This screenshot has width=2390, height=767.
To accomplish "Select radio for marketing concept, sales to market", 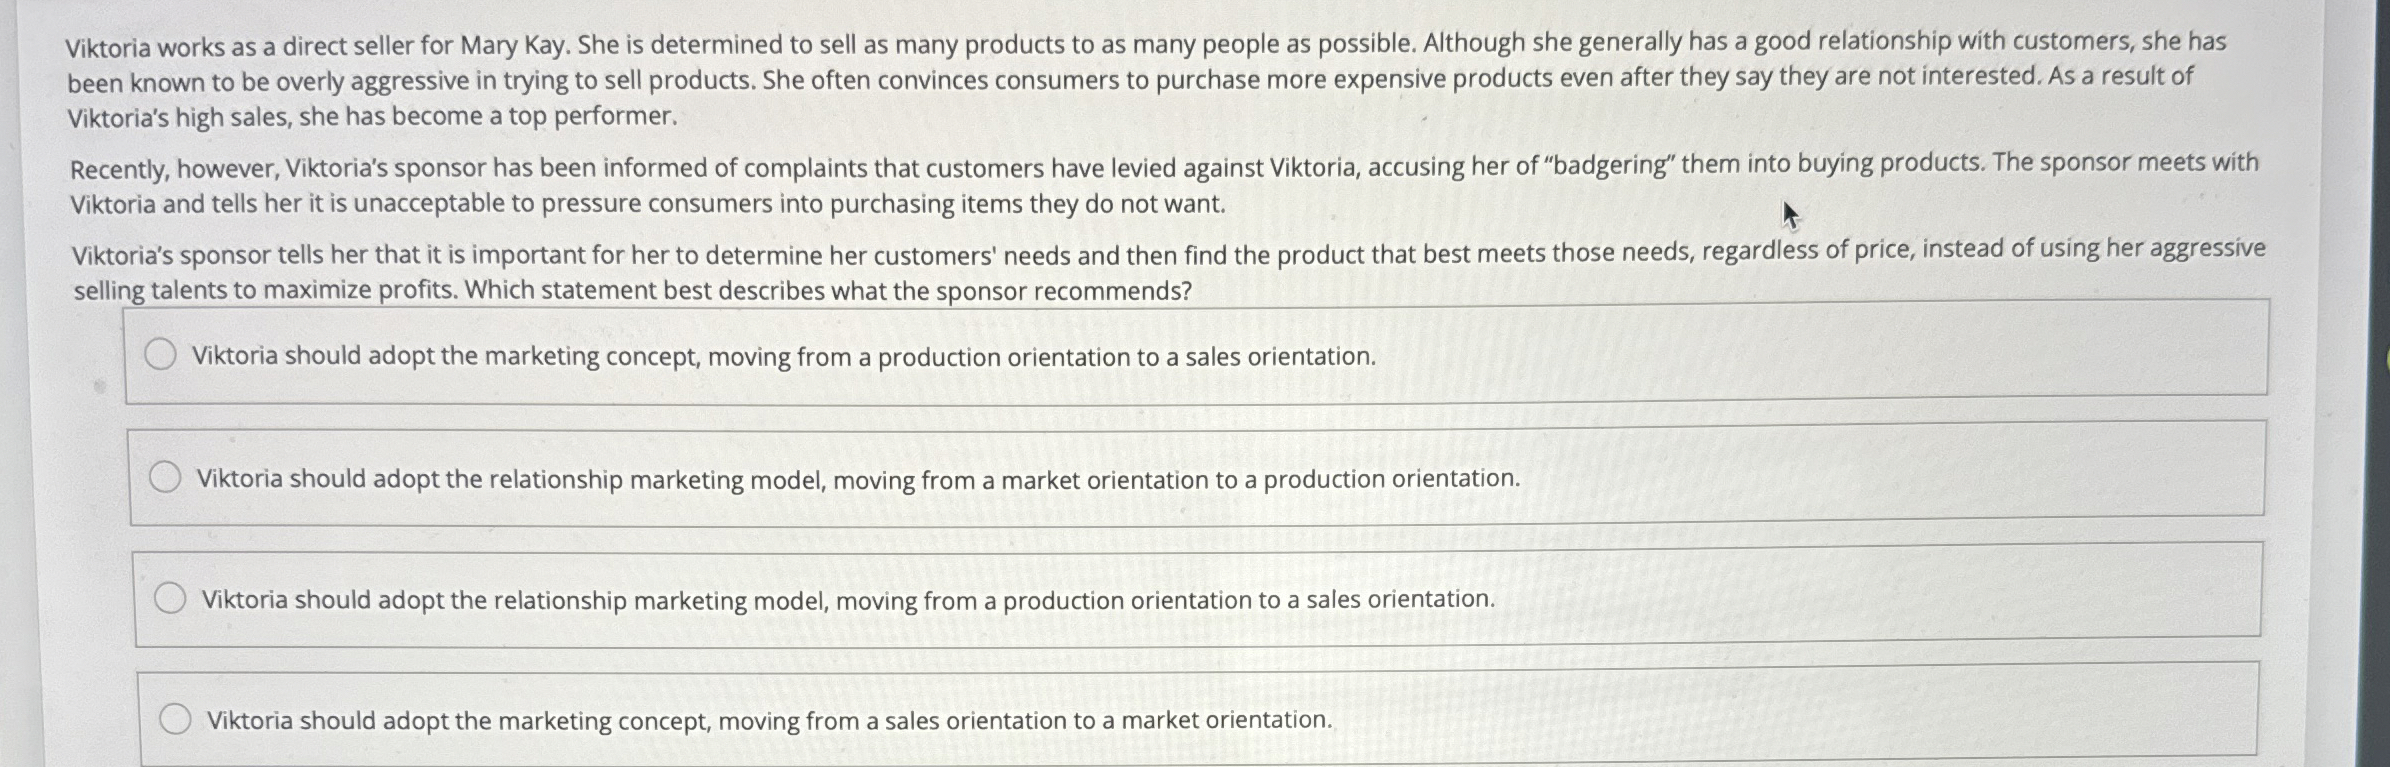I will tap(175, 719).
